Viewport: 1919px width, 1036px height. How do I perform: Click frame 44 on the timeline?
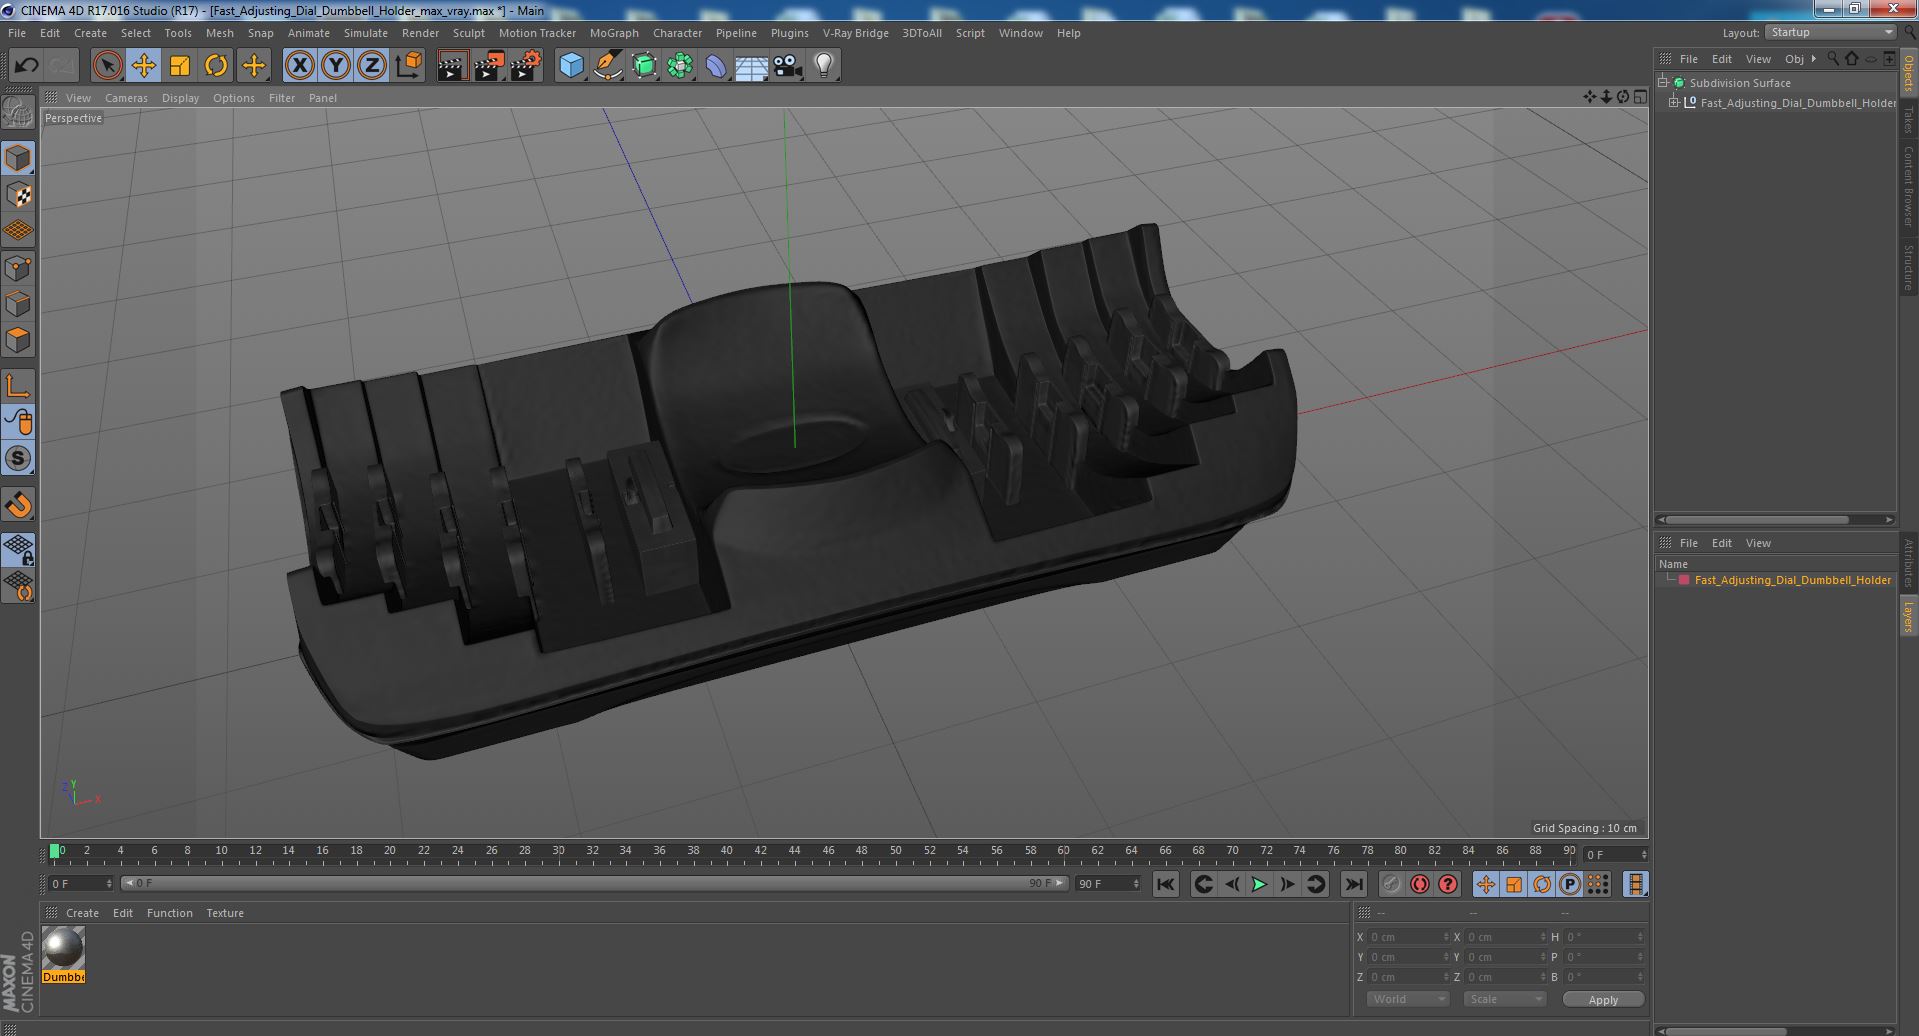pos(794,853)
